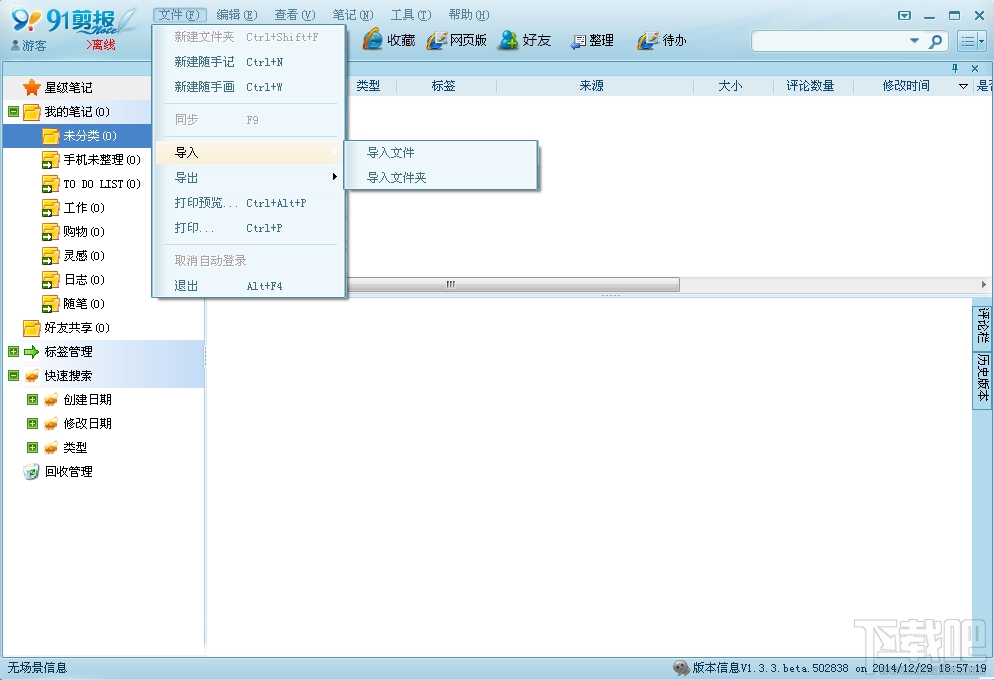Click the 标签管理 green arrow icon
This screenshot has width=994, height=680.
coord(32,352)
